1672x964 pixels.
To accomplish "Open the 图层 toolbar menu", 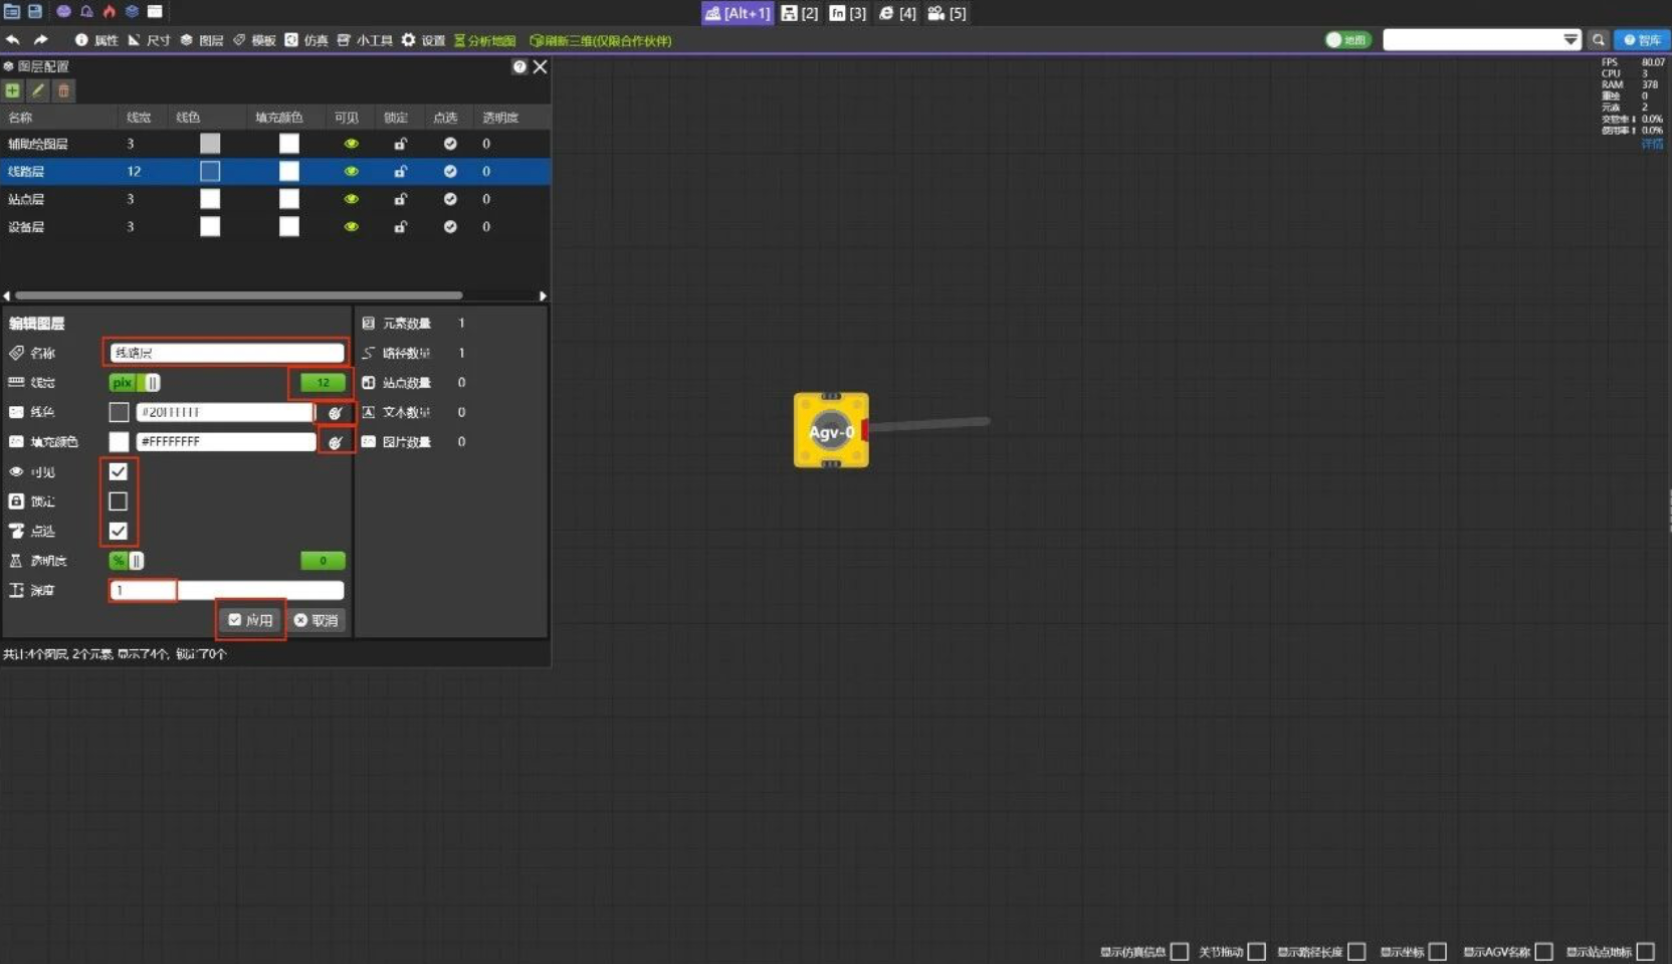I will [202, 40].
